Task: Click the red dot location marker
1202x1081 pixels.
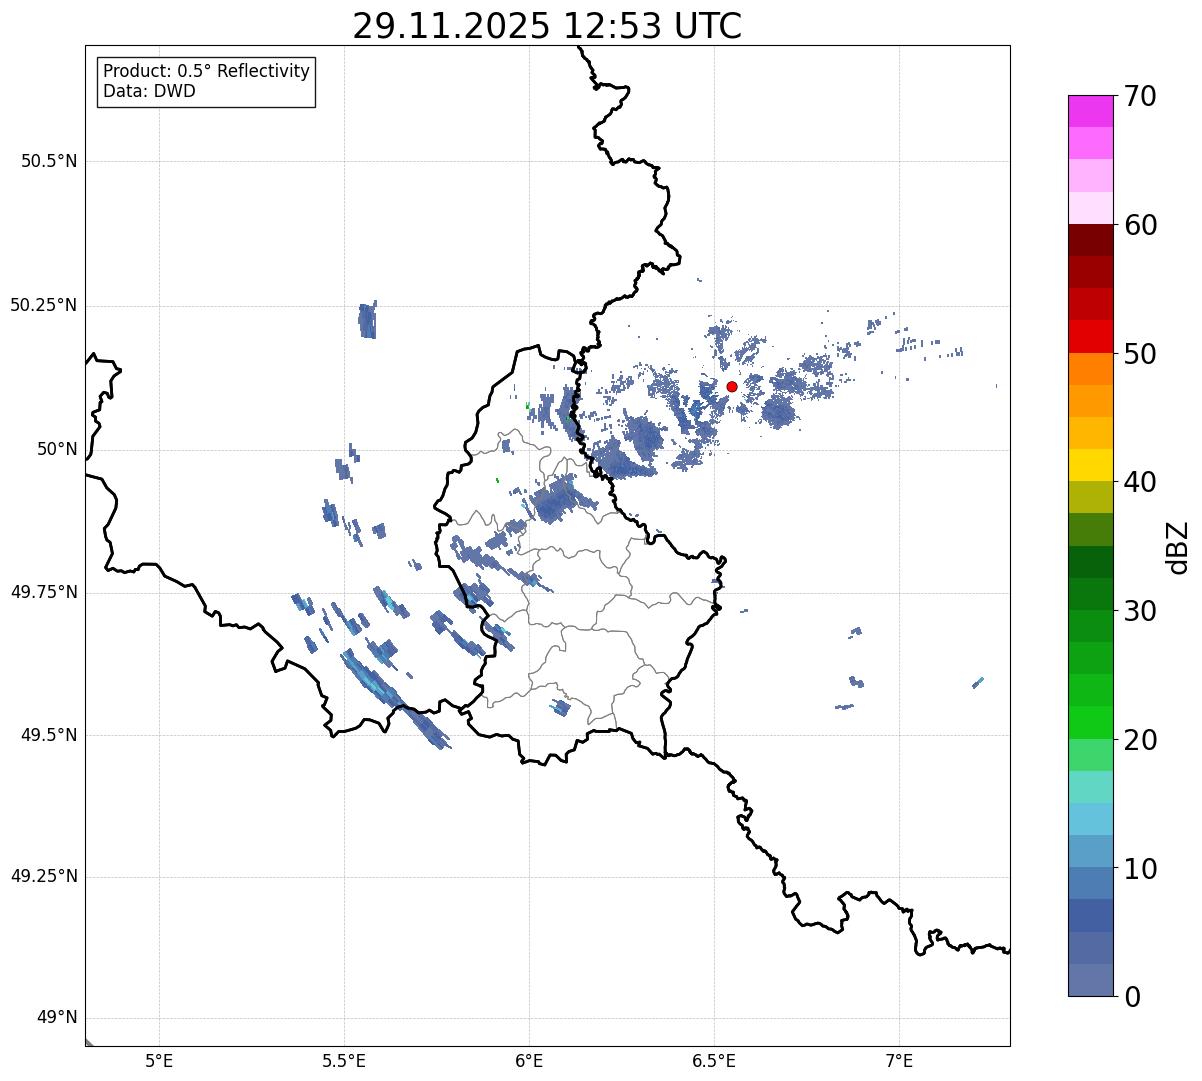Action: (731, 386)
